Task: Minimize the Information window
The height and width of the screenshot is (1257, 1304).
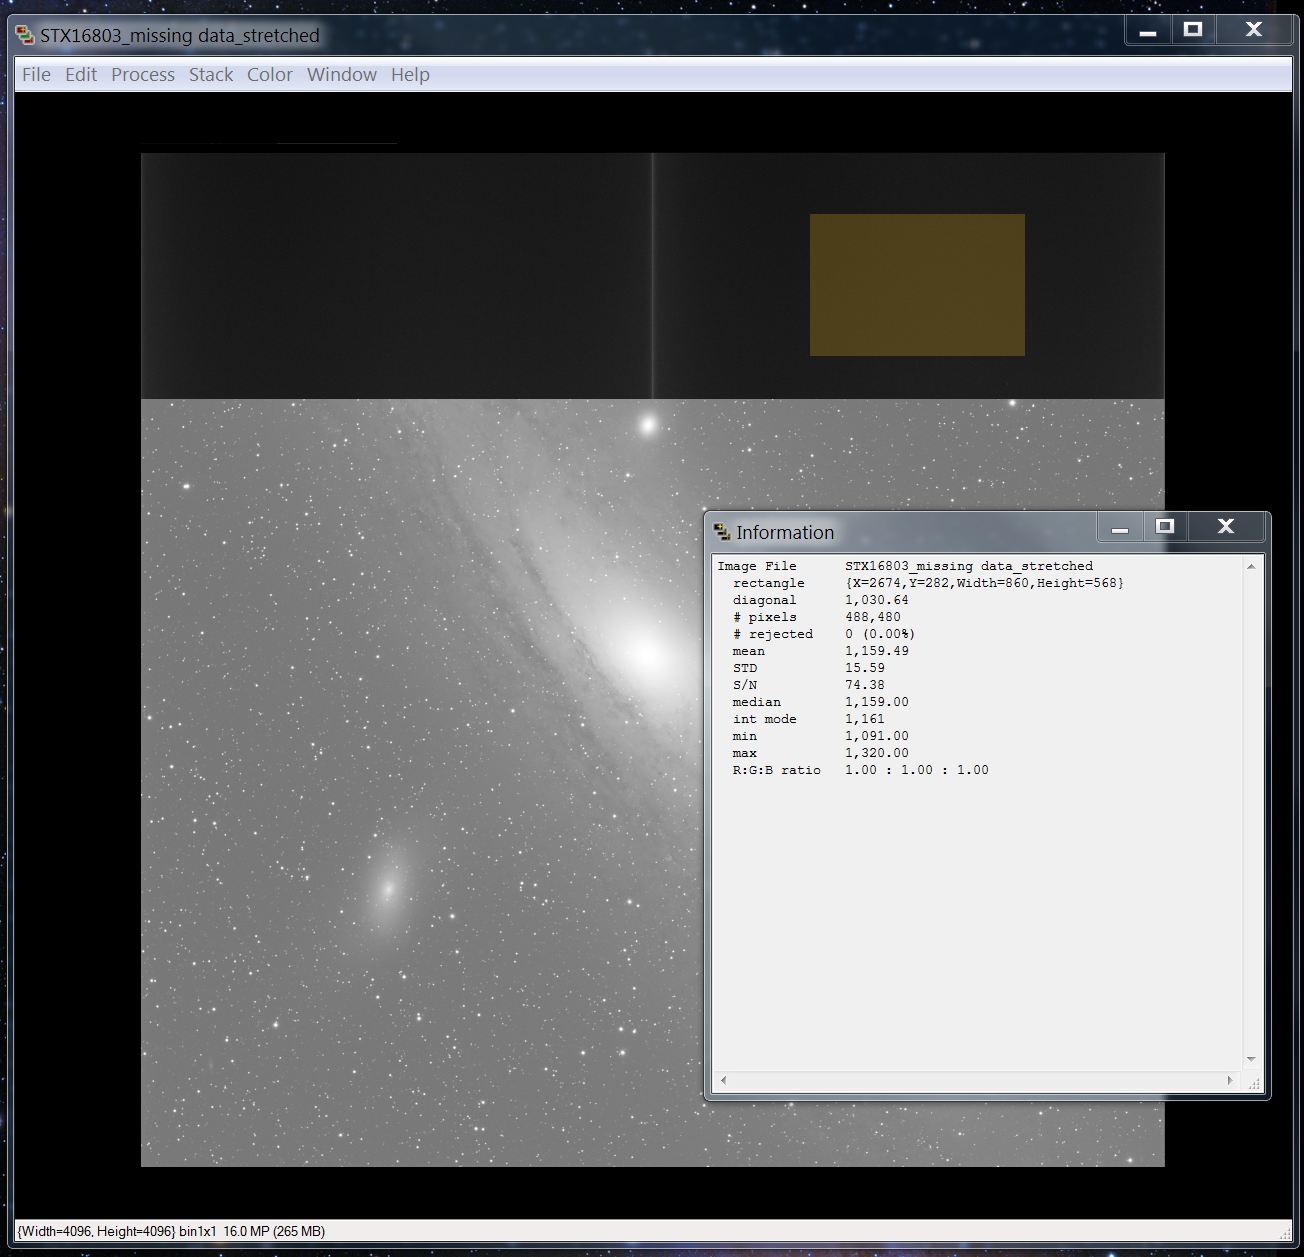Action: coord(1120,527)
